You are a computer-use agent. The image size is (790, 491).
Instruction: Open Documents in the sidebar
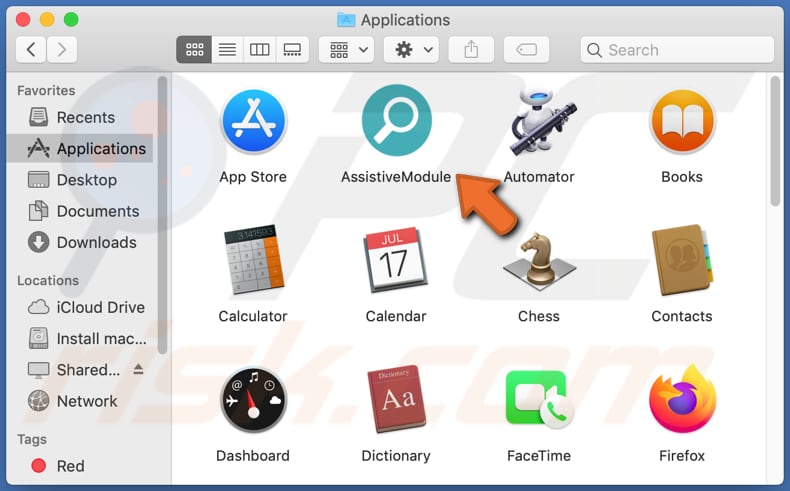coord(82,211)
